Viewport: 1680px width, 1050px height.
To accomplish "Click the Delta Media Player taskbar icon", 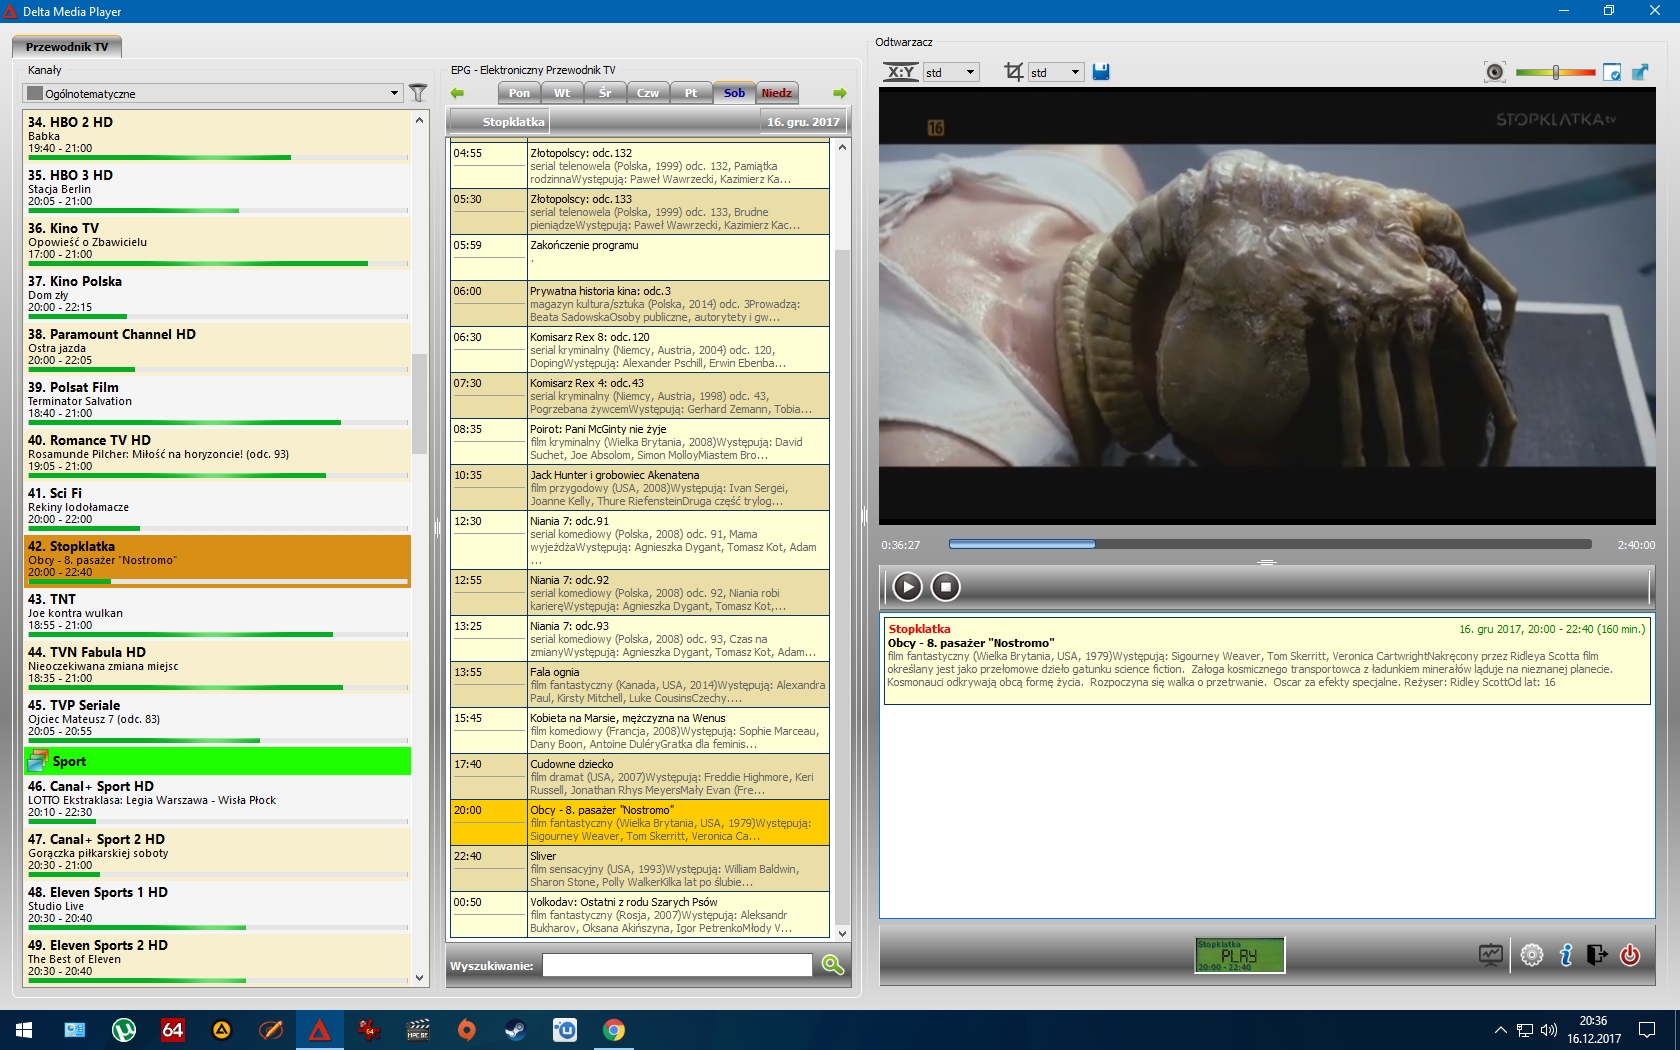I will click(320, 1030).
